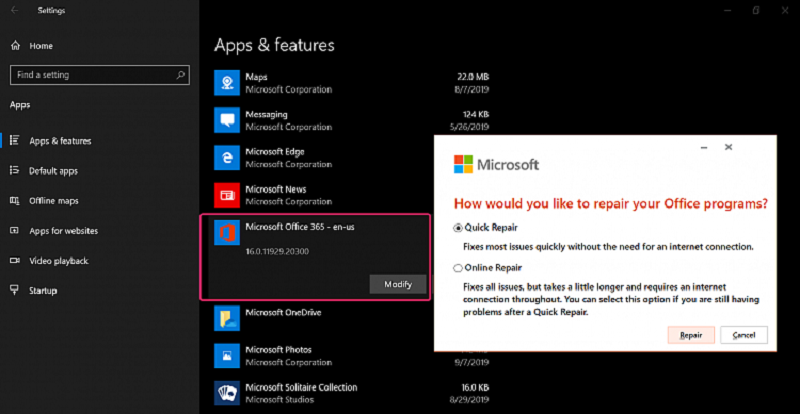
Task: Minimize the Office repair dialog
Action: click(x=704, y=147)
